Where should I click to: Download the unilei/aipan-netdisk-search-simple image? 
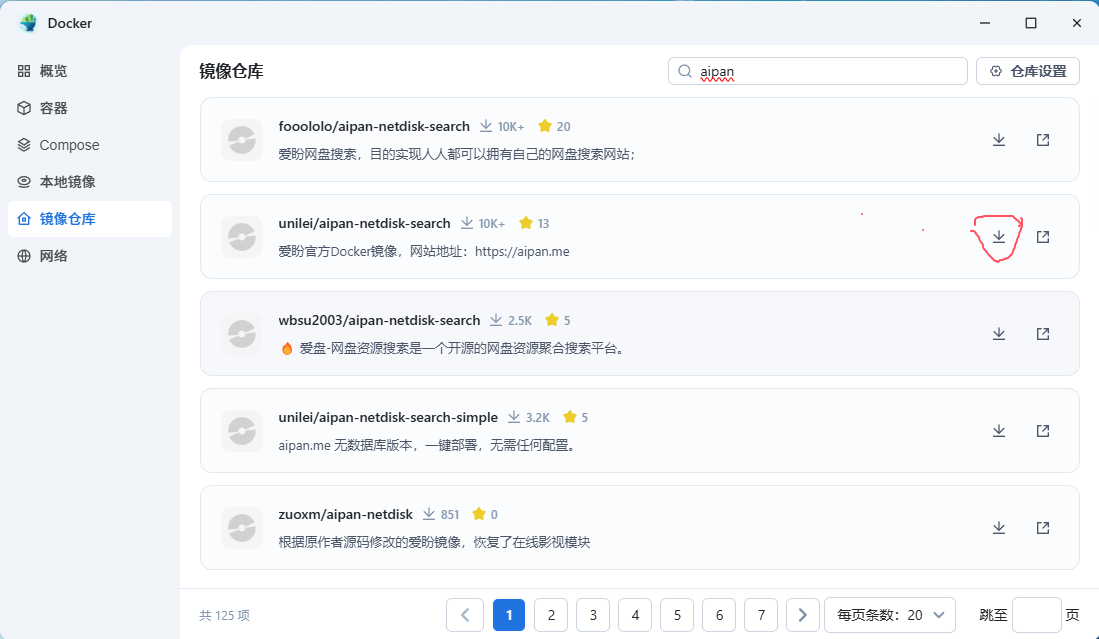tap(998, 431)
